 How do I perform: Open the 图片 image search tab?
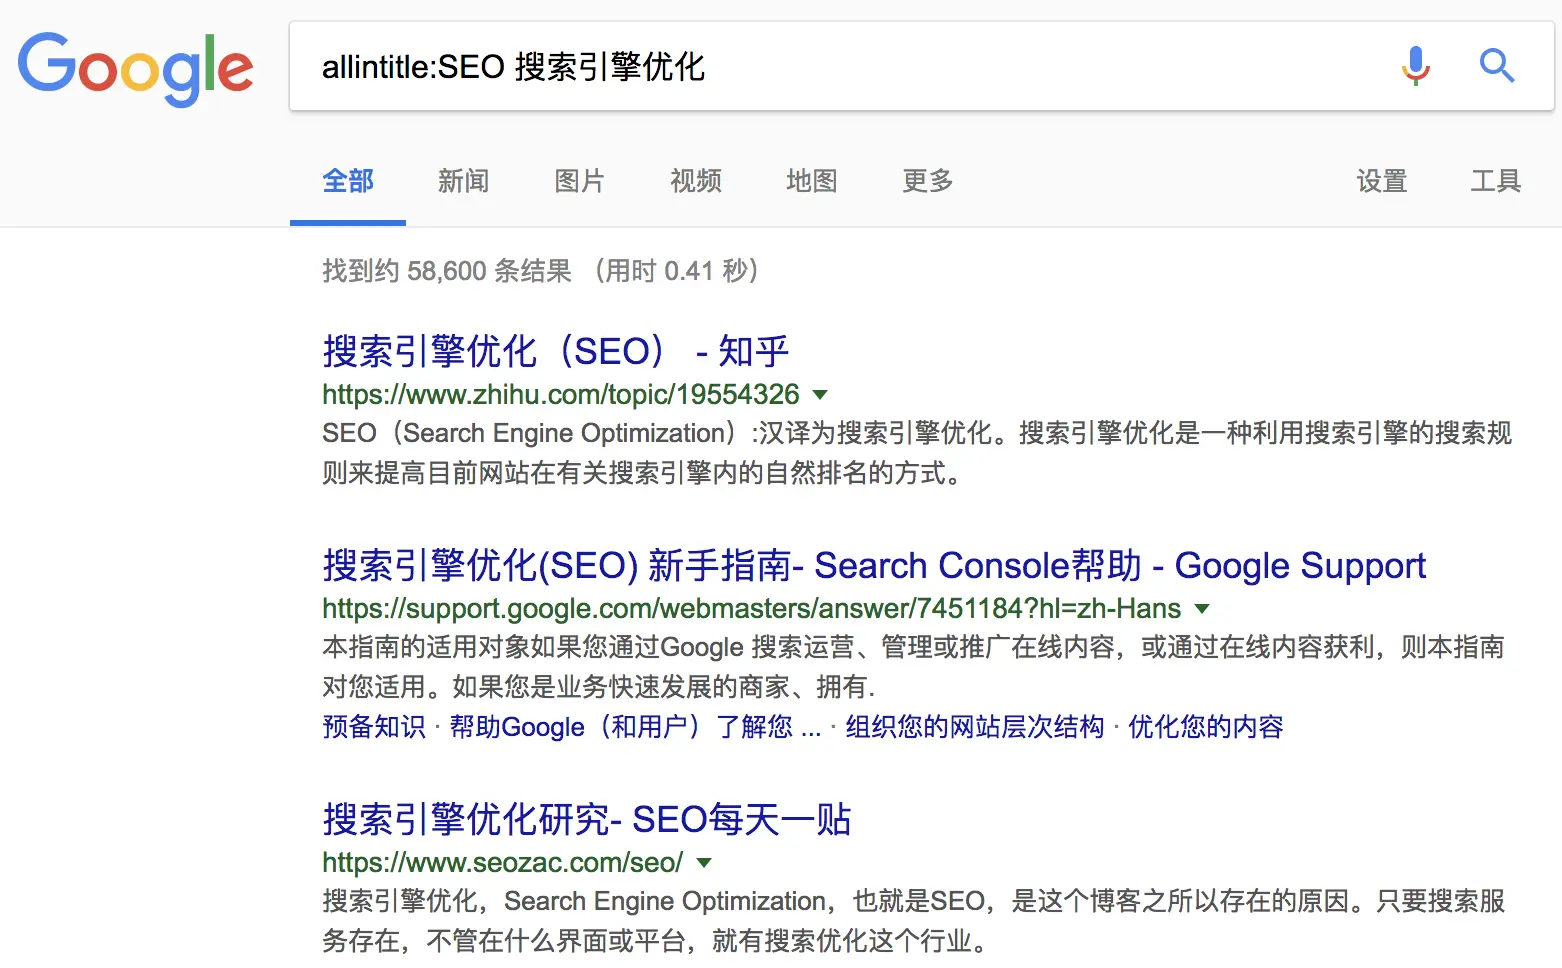pyautogui.click(x=579, y=181)
